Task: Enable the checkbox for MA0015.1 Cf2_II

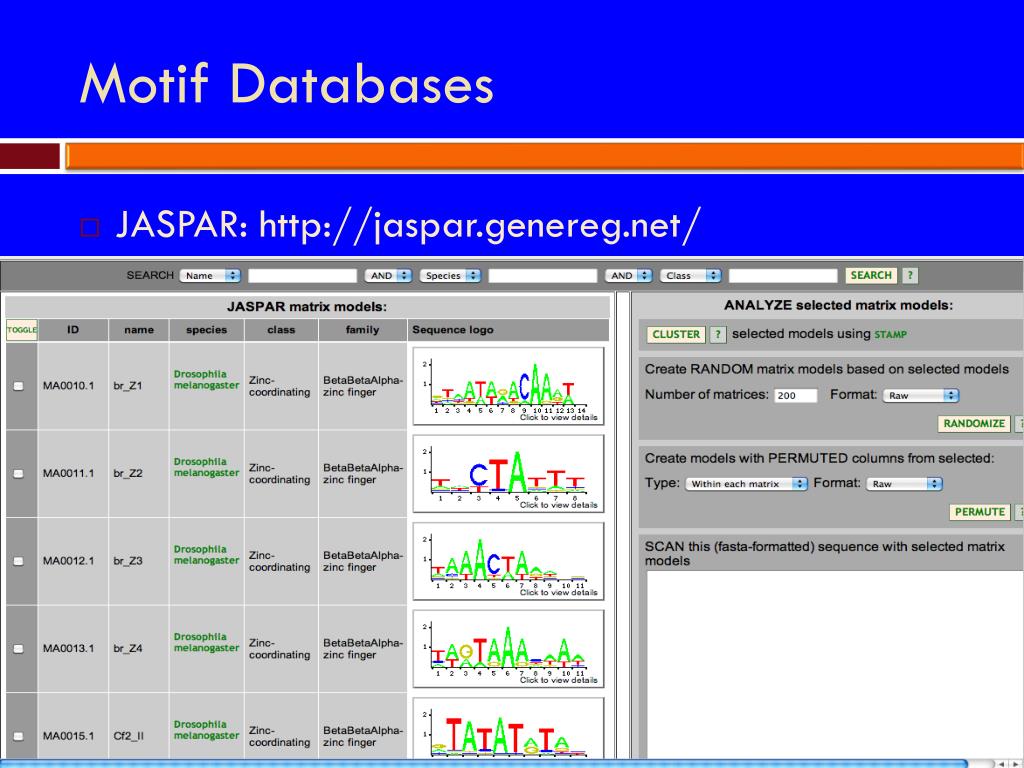Action: click(x=19, y=736)
